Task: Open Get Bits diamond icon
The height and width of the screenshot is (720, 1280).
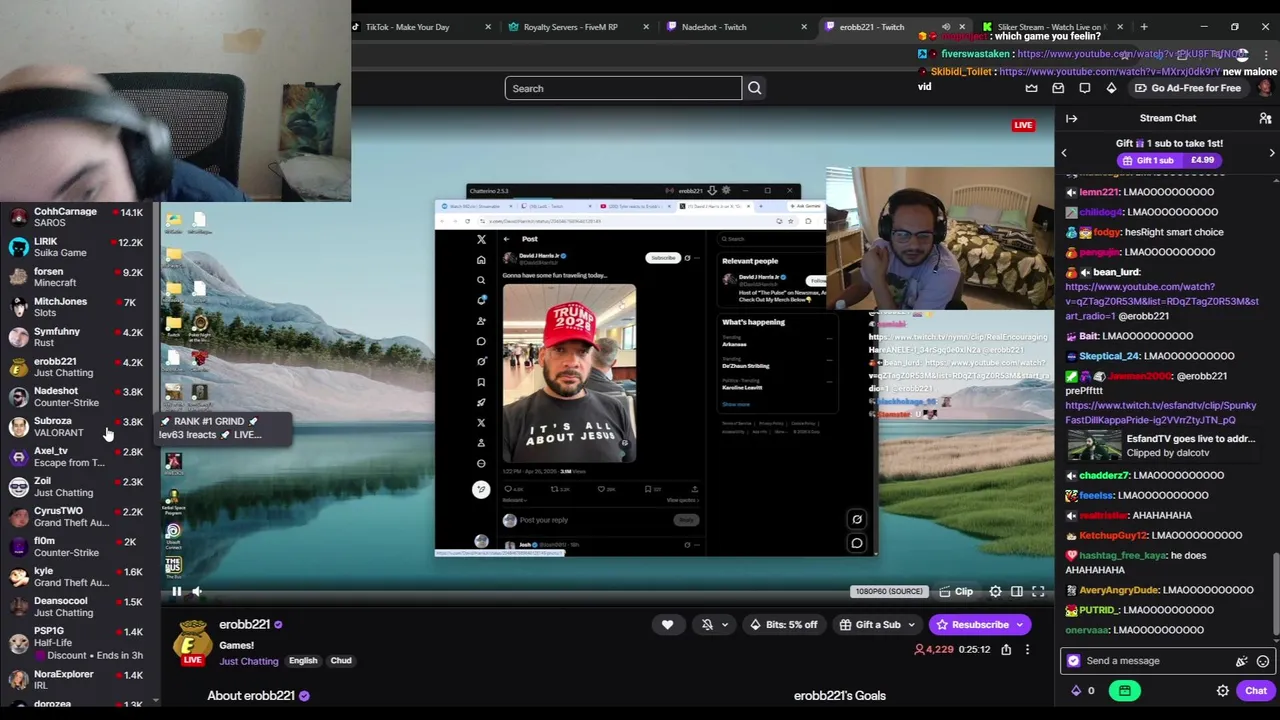Action: pos(1111,88)
